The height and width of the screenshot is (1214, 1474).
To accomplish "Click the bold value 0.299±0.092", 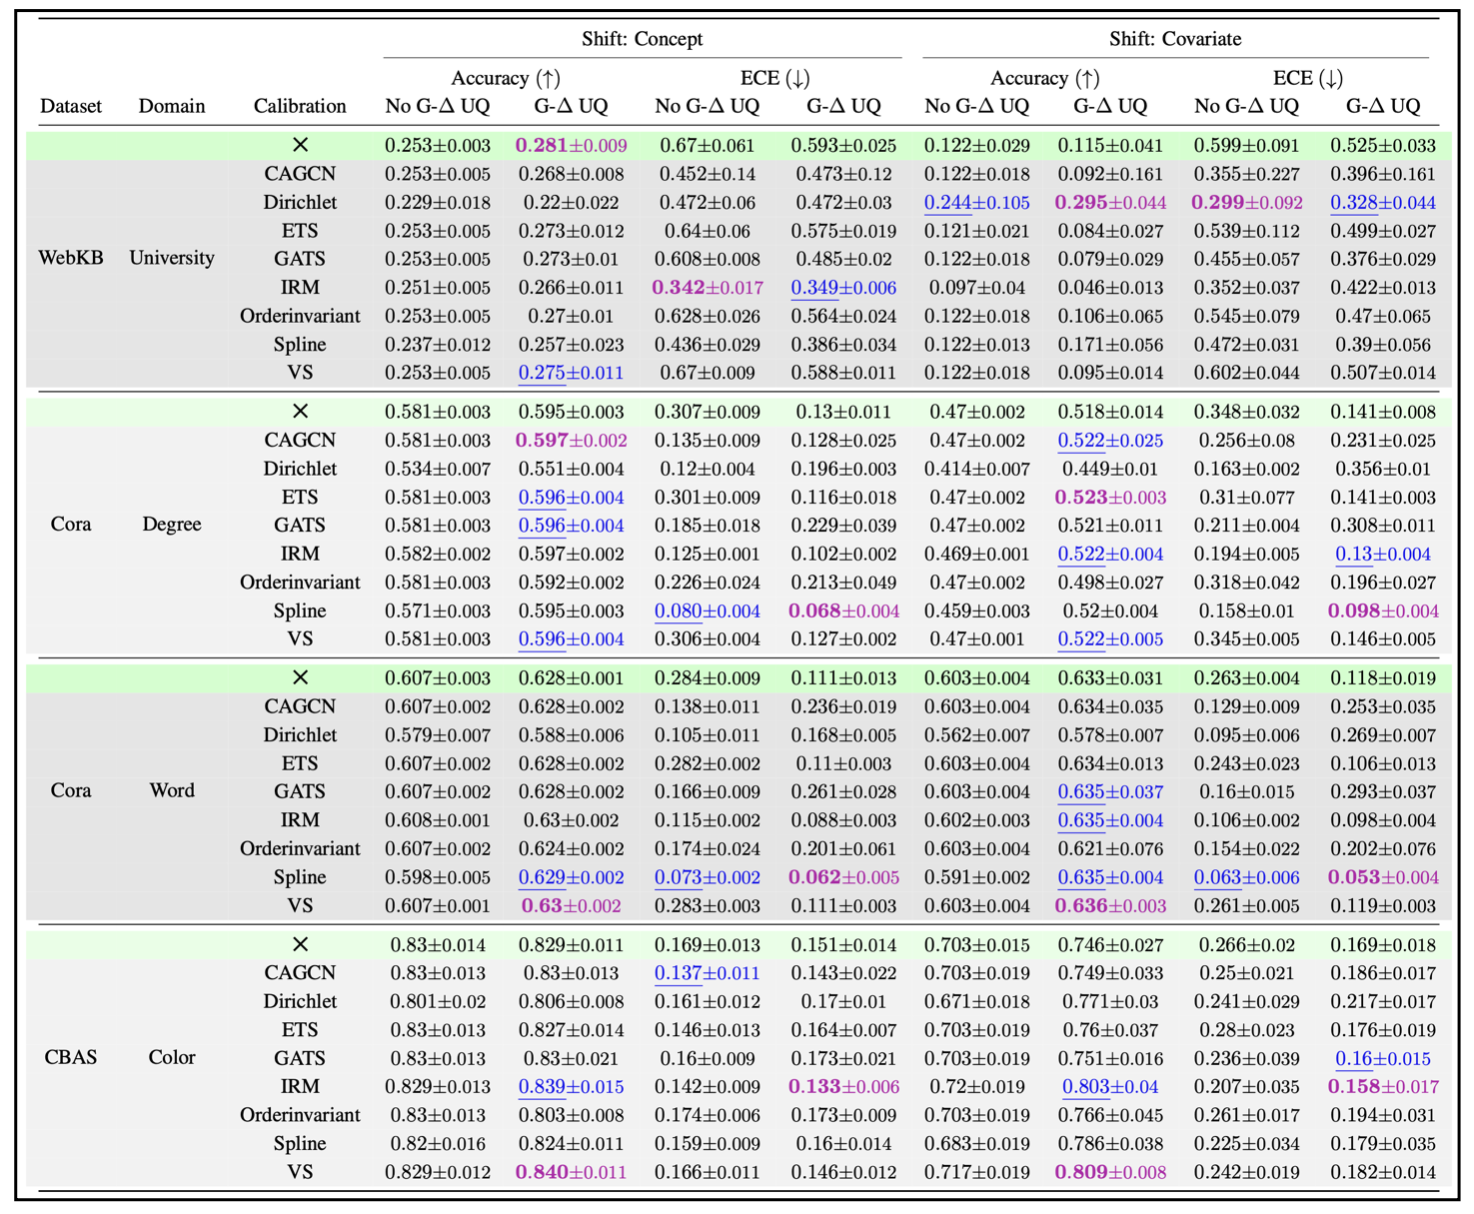I will [1247, 202].
